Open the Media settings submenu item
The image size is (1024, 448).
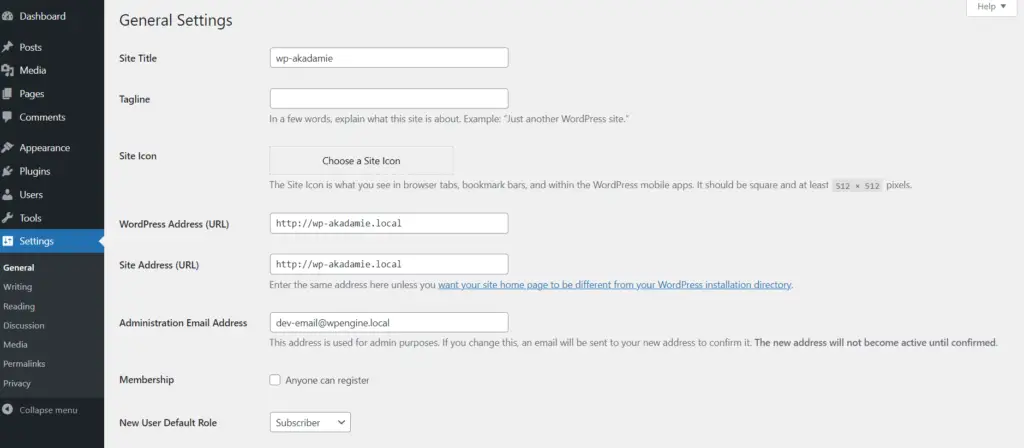[15, 344]
